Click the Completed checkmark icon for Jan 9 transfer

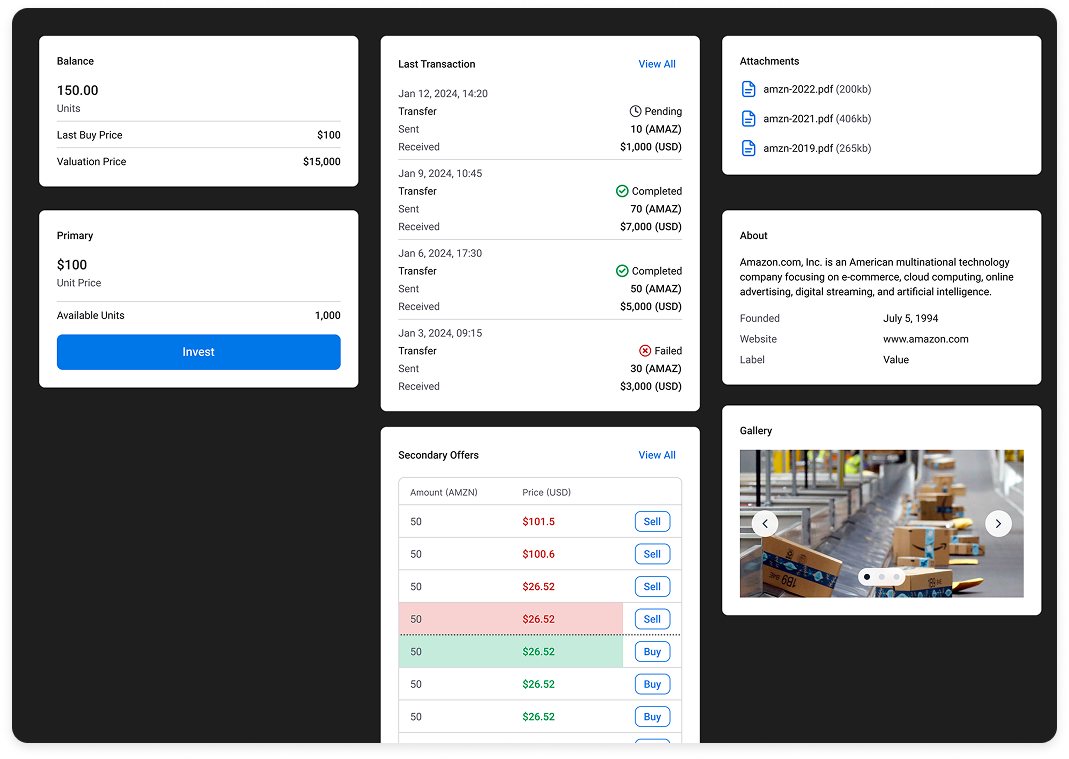622,191
